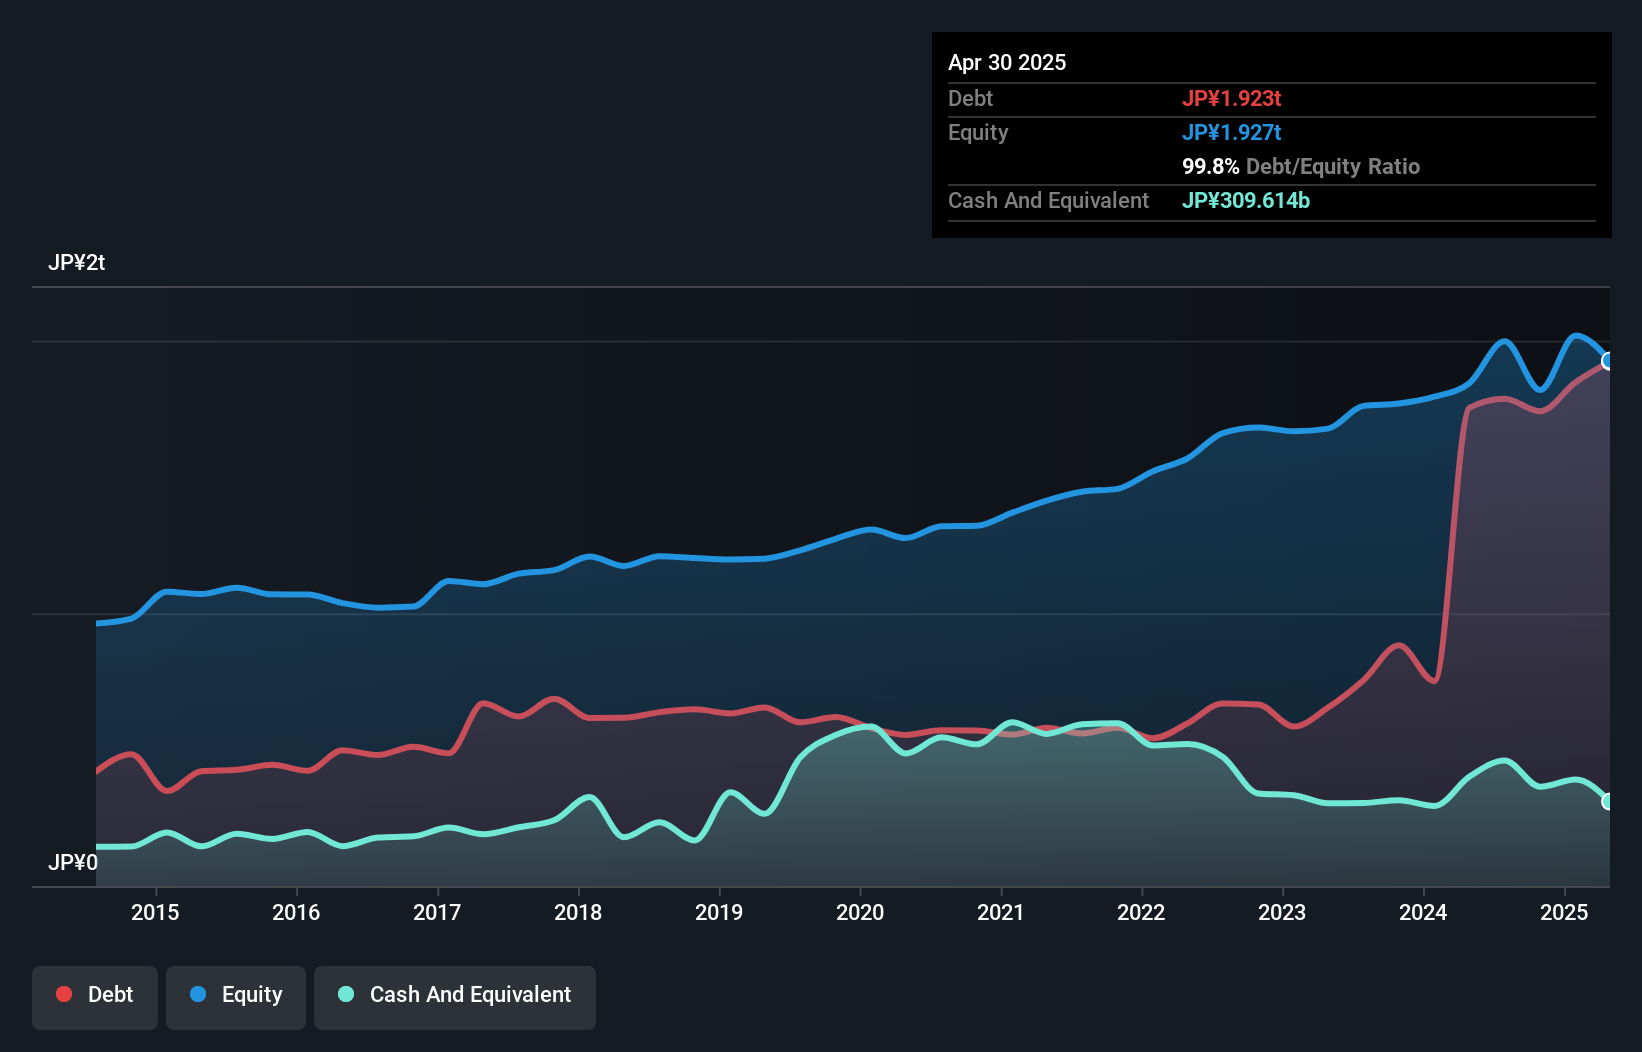This screenshot has width=1642, height=1052.
Task: Click the 99.8% Debt/Equity Ratio text
Action: point(1301,166)
